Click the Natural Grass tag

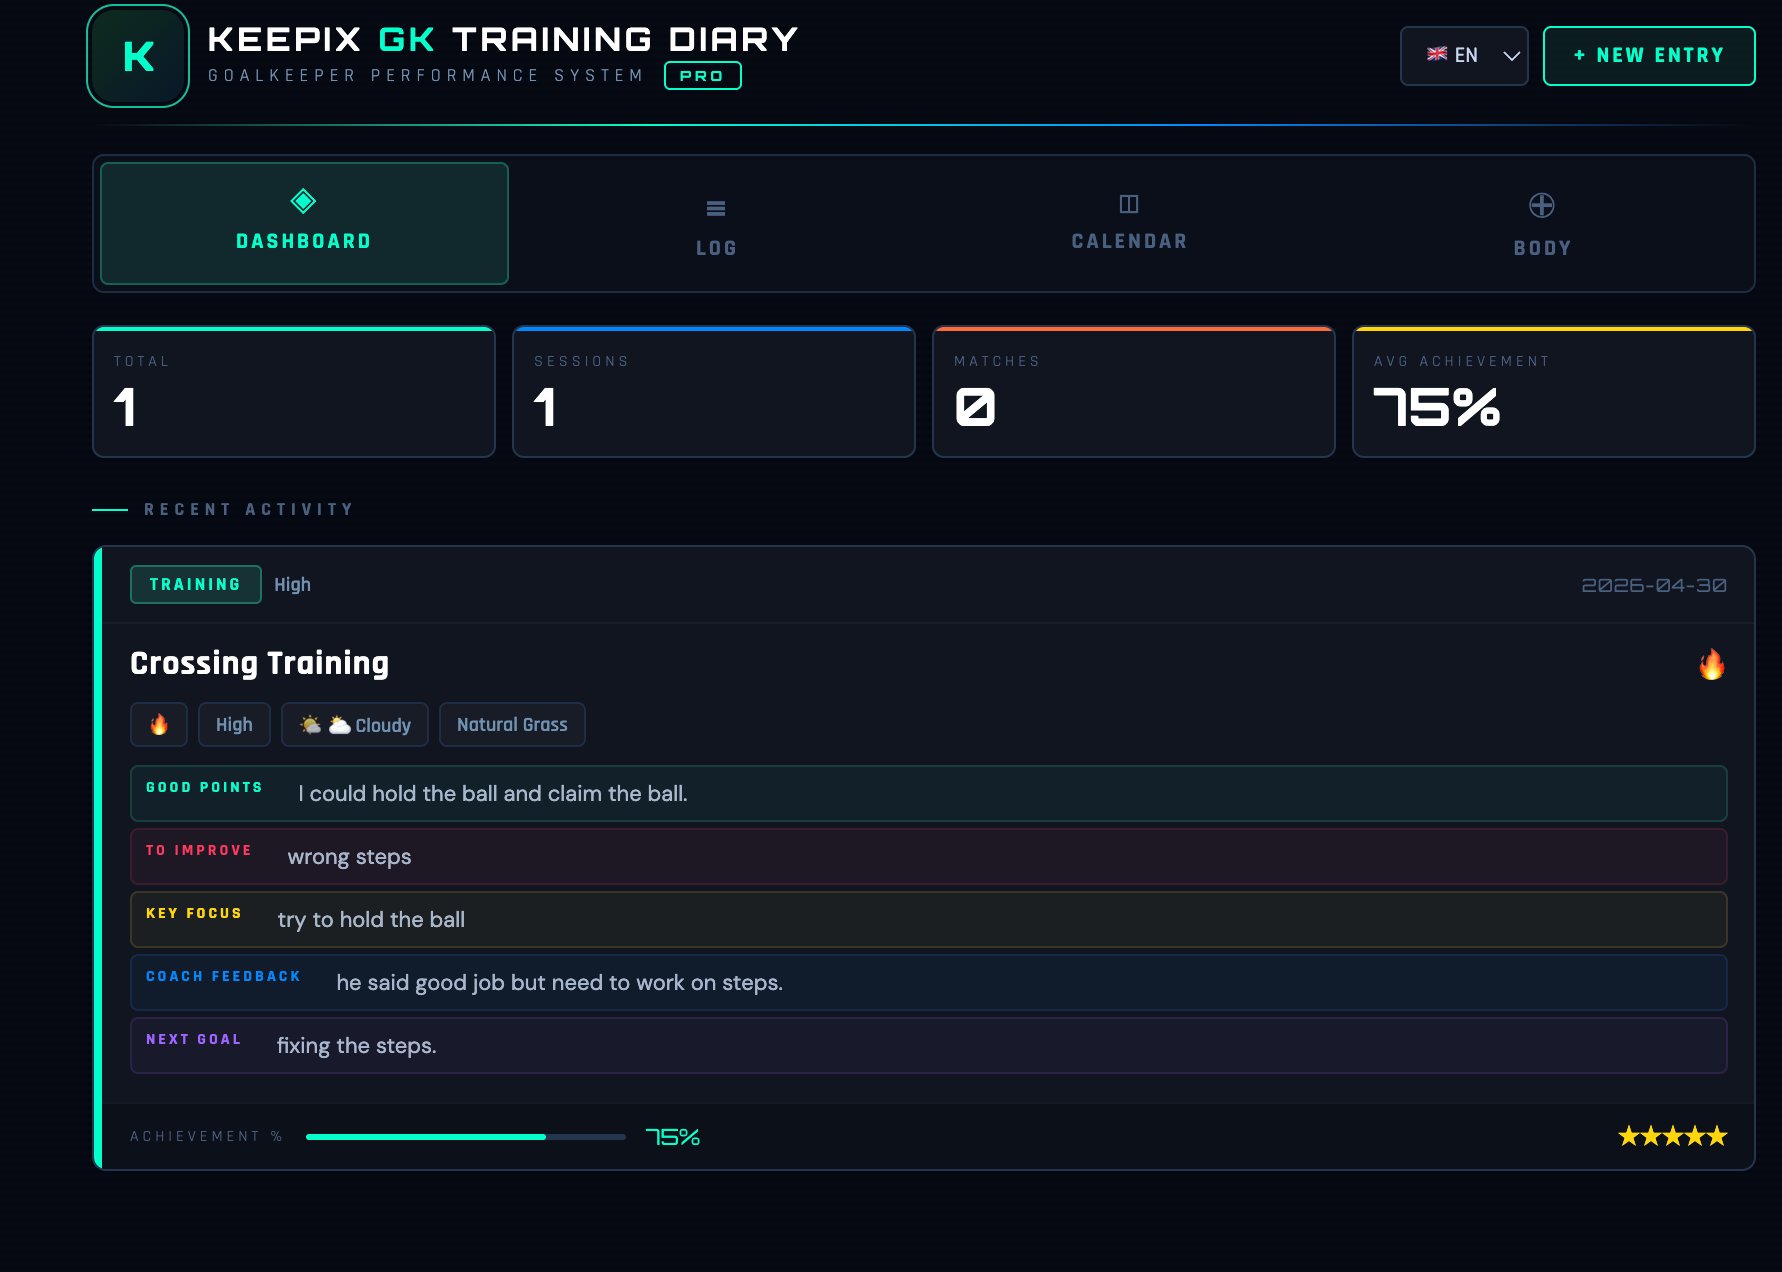click(512, 725)
